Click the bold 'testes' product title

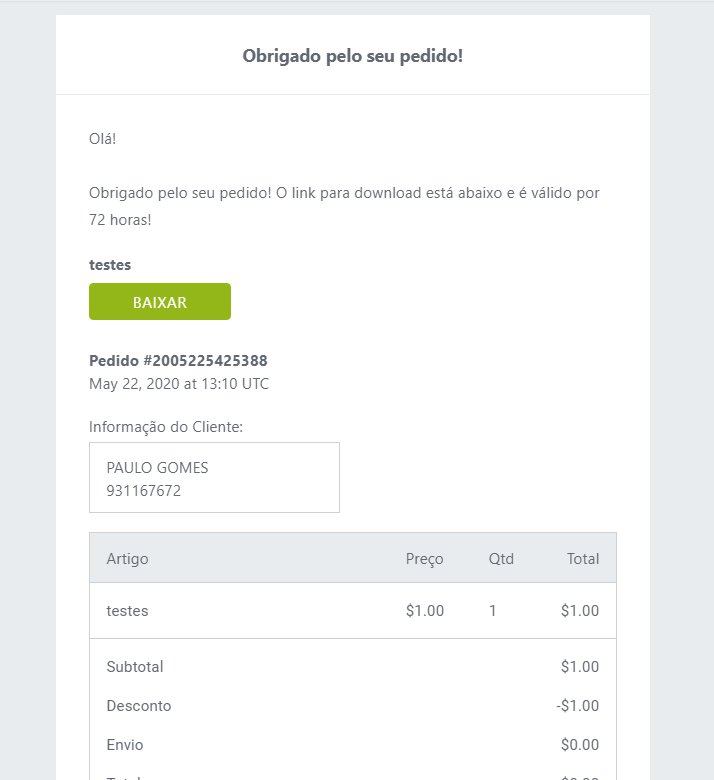click(110, 265)
